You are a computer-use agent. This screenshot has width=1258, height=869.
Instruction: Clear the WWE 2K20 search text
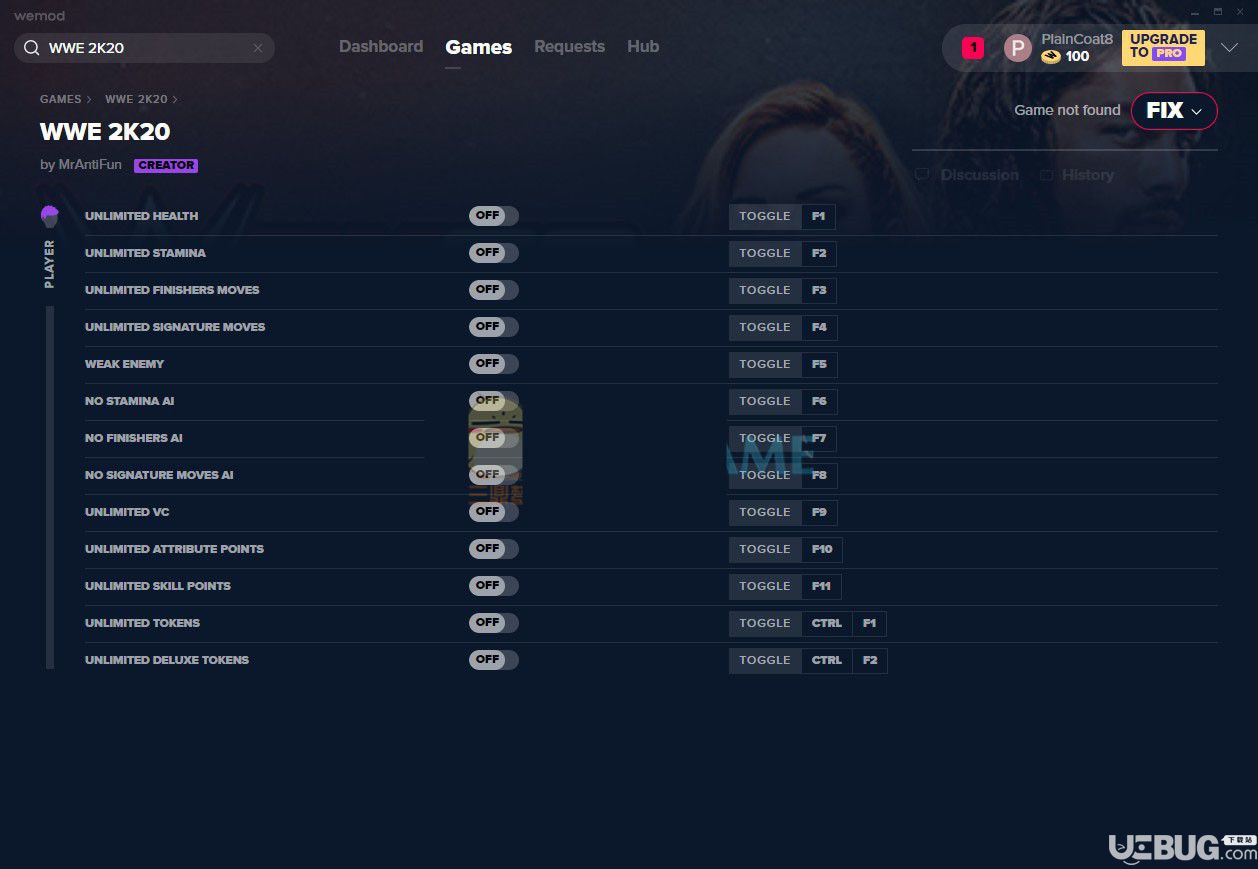click(x=257, y=48)
